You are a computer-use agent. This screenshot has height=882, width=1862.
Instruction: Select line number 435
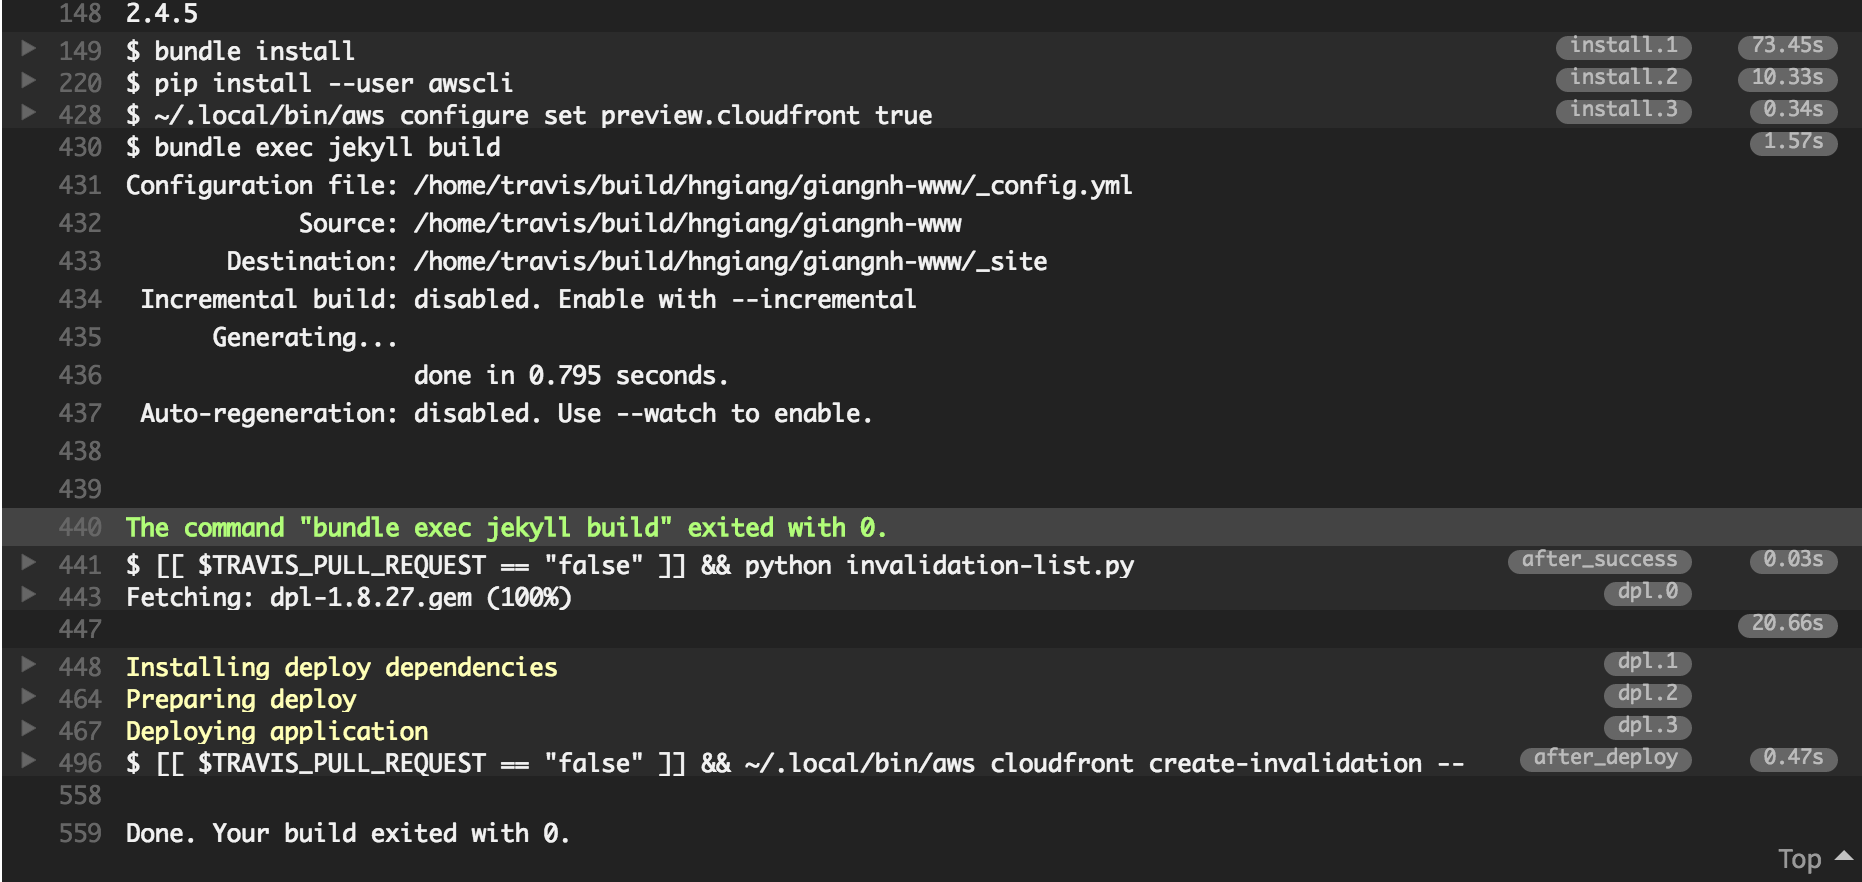click(x=80, y=337)
